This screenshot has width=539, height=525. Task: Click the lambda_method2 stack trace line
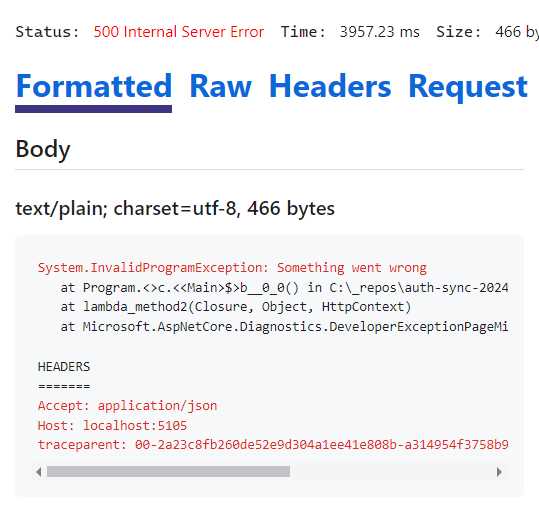(235, 307)
